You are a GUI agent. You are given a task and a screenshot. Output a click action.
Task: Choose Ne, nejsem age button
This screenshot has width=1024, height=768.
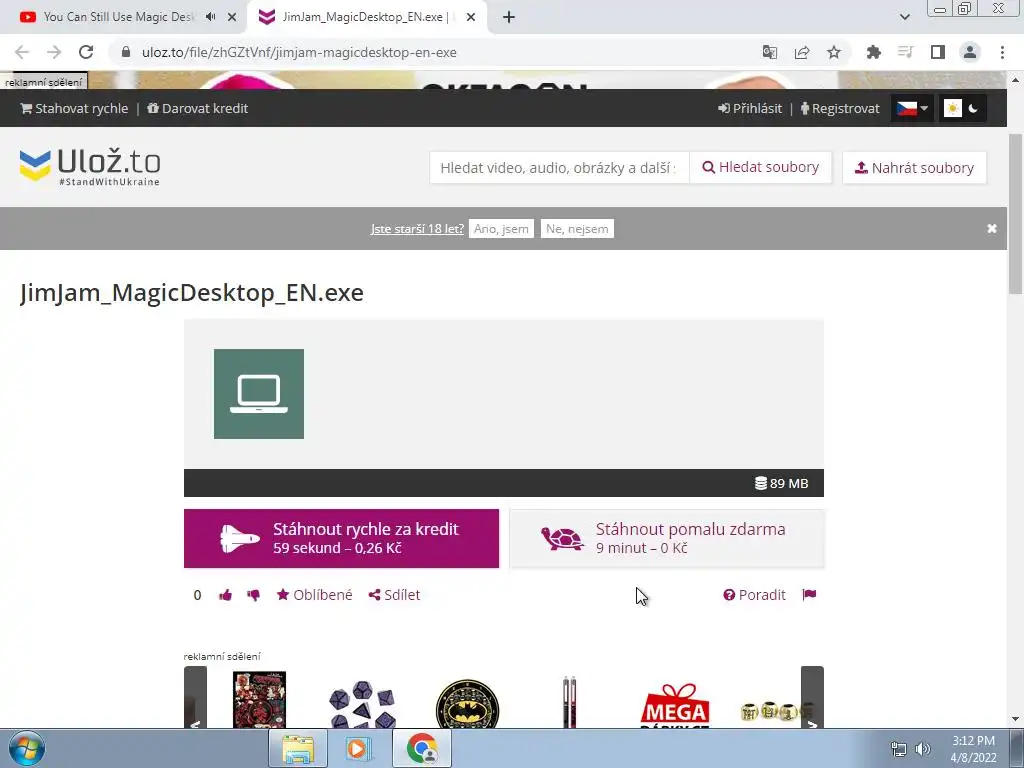tap(577, 229)
